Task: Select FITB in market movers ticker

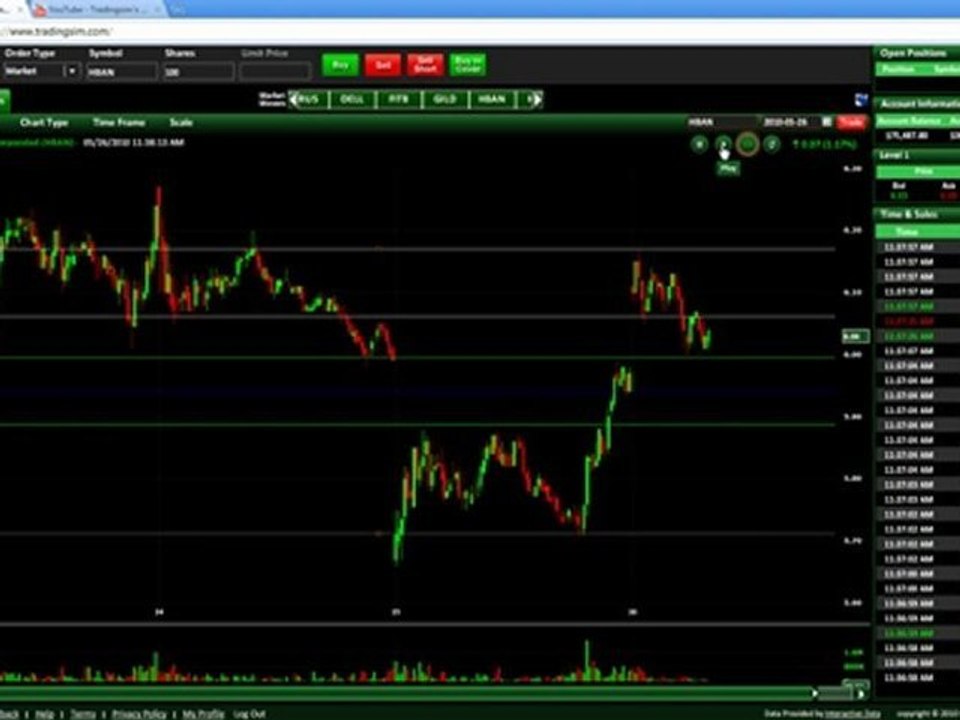Action: pyautogui.click(x=398, y=99)
